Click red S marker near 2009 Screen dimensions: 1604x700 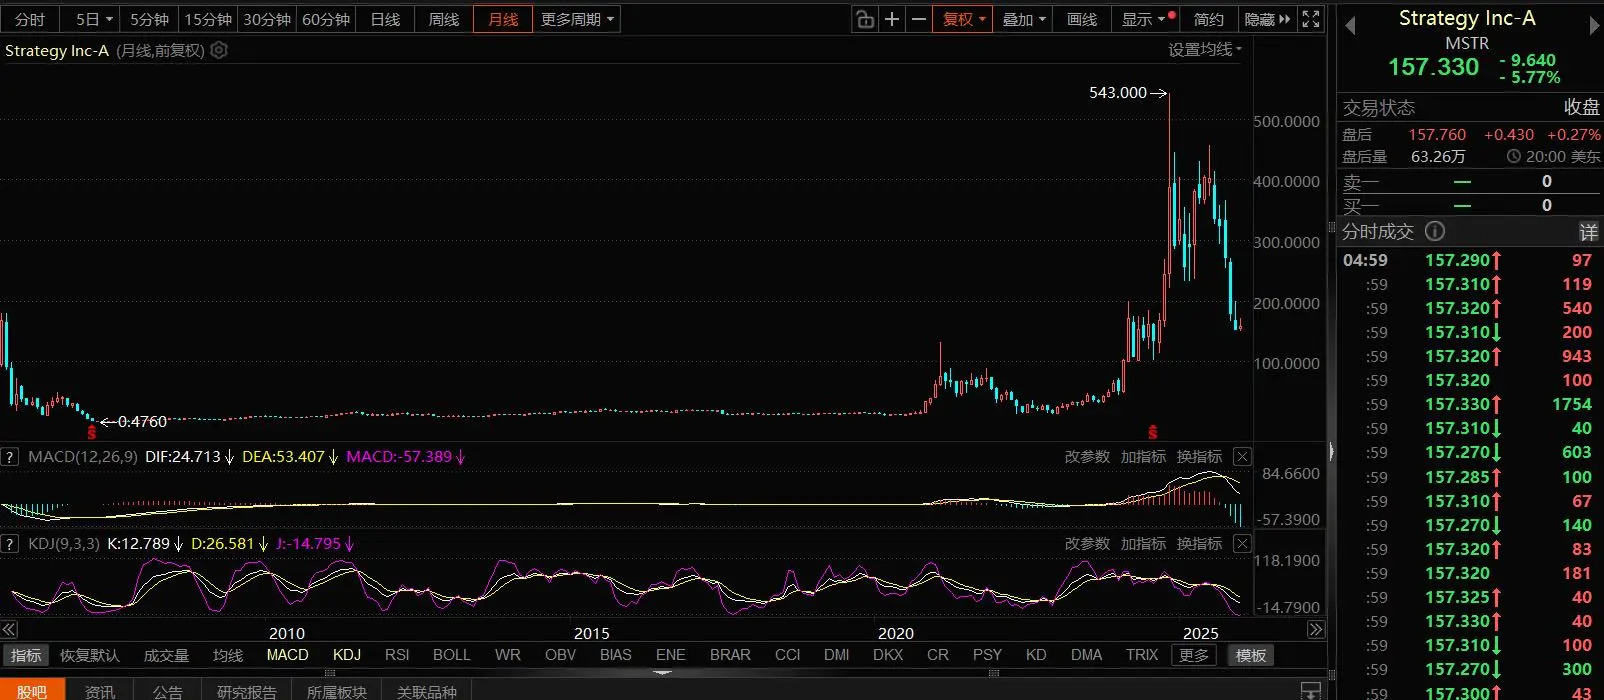point(92,433)
